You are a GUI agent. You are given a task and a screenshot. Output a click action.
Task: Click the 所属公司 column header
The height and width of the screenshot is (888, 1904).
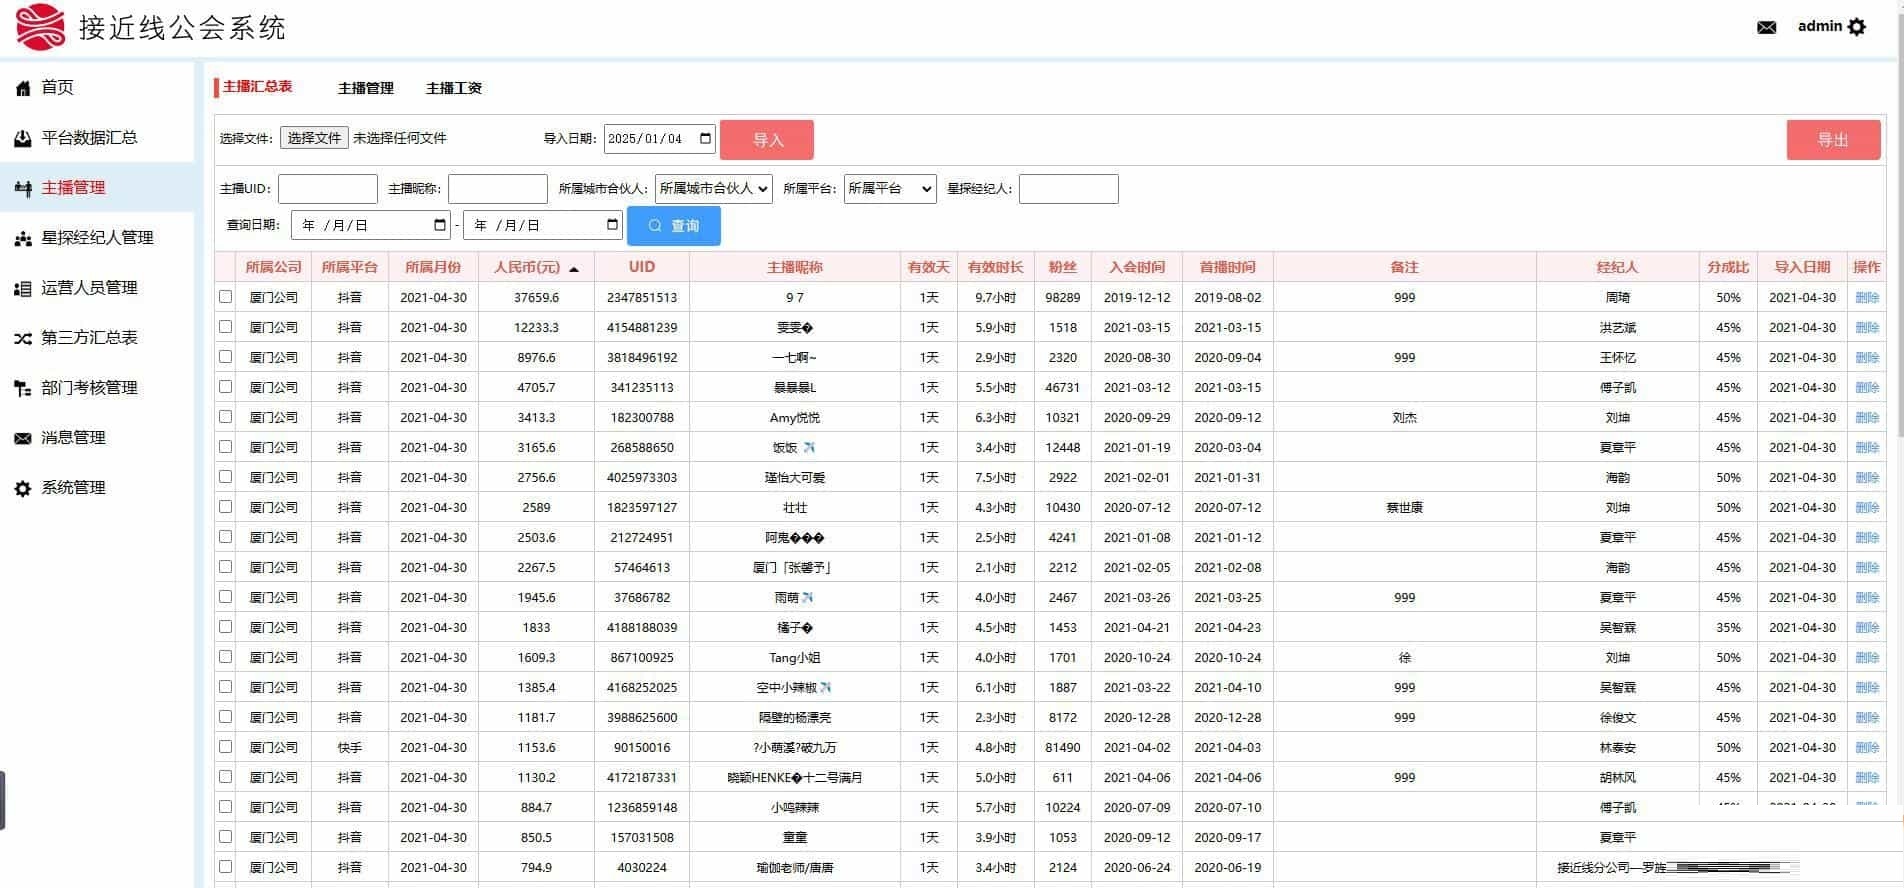tap(273, 267)
